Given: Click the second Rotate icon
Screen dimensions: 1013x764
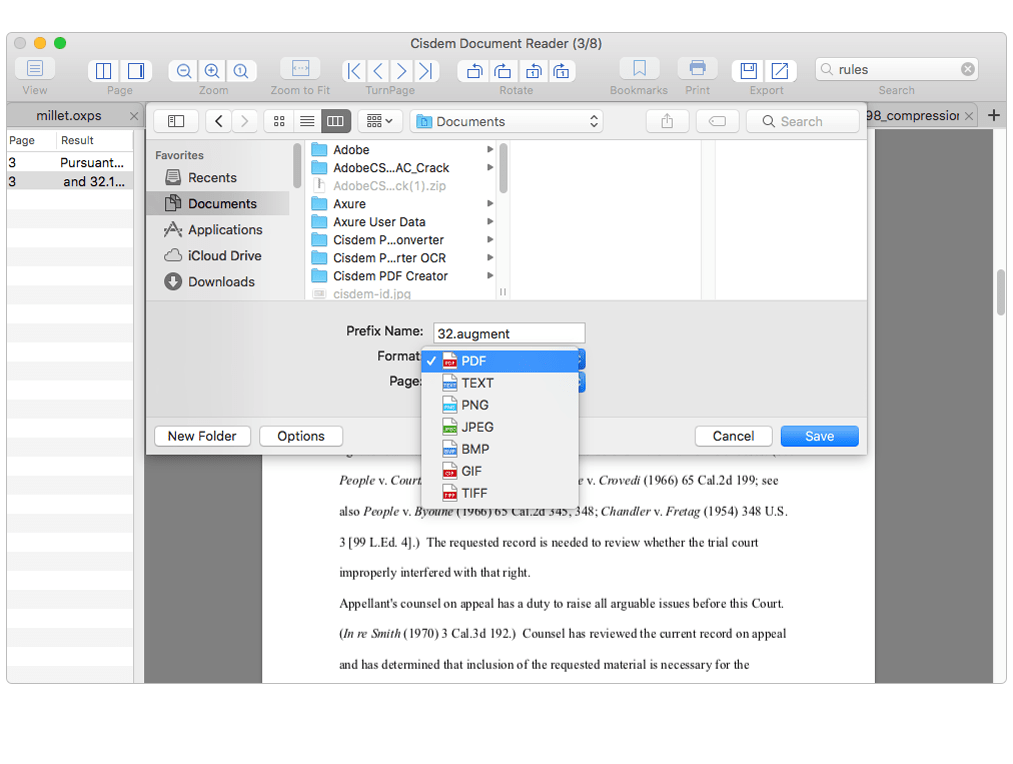Looking at the screenshot, I should click(x=503, y=70).
